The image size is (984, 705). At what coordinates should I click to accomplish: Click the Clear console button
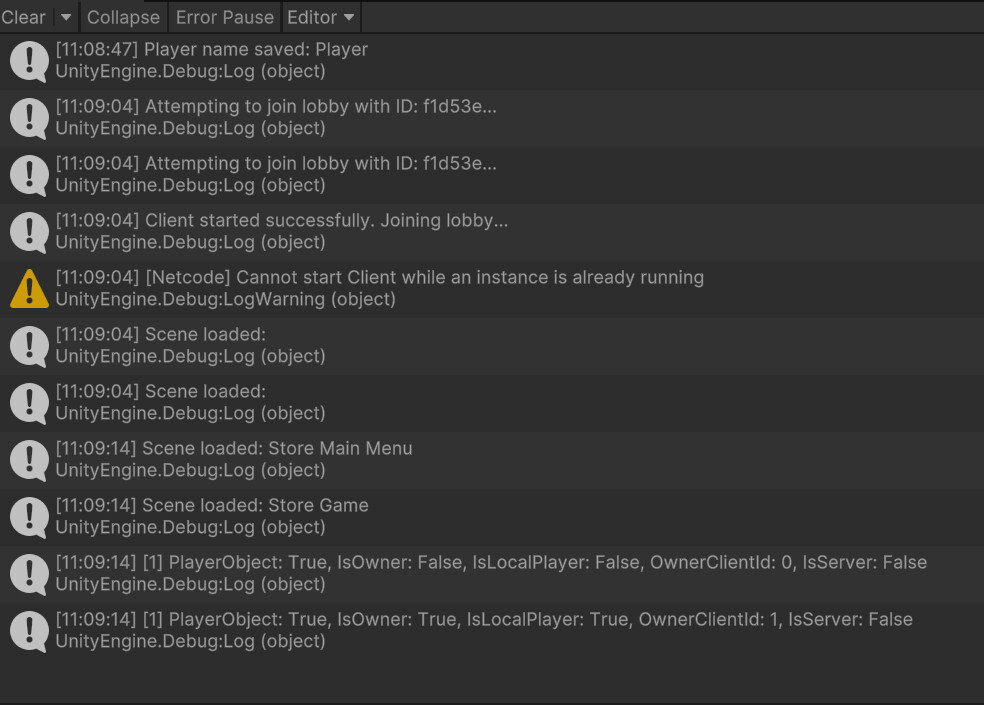pos(24,17)
